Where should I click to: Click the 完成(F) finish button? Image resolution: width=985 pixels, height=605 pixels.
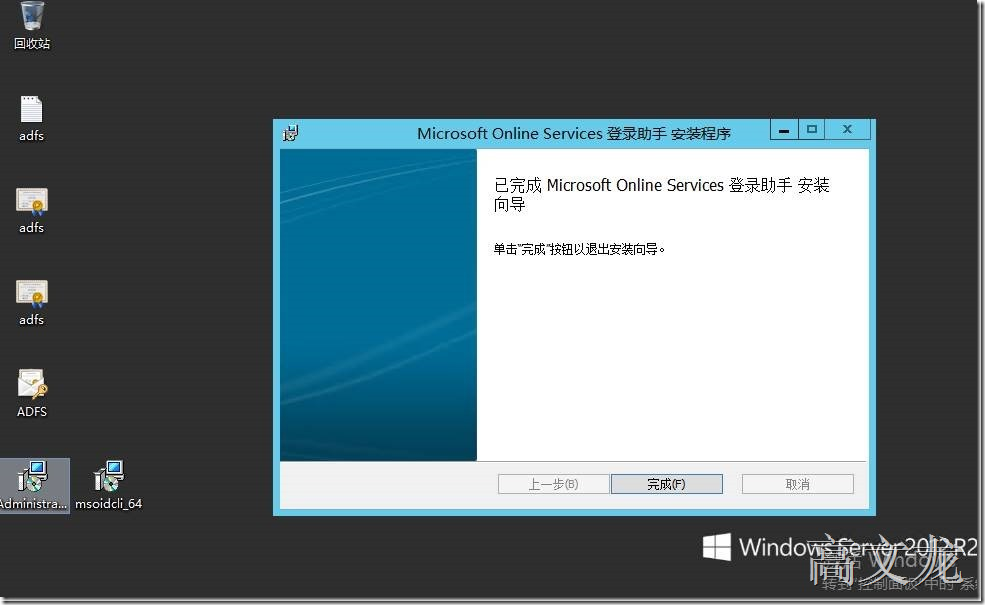coord(667,484)
